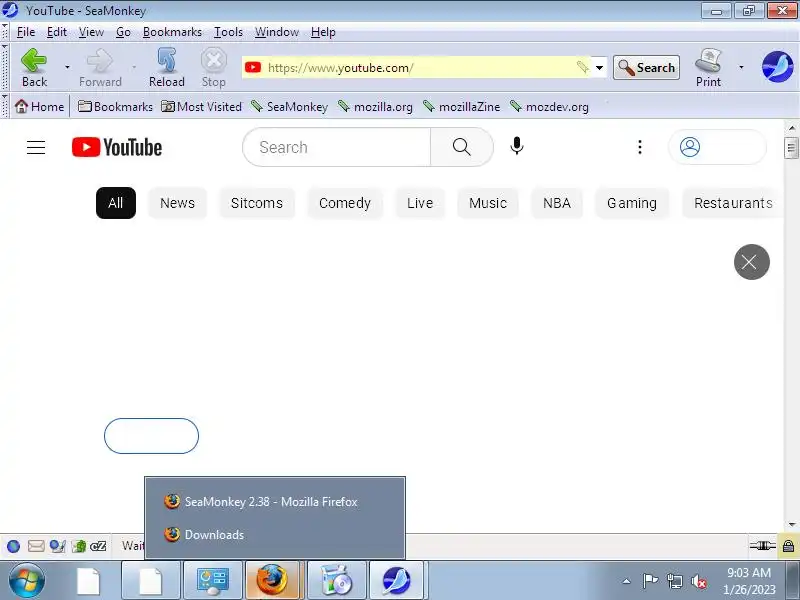Select the News filter chip
Image resolution: width=800 pixels, height=600 pixels.
point(178,203)
